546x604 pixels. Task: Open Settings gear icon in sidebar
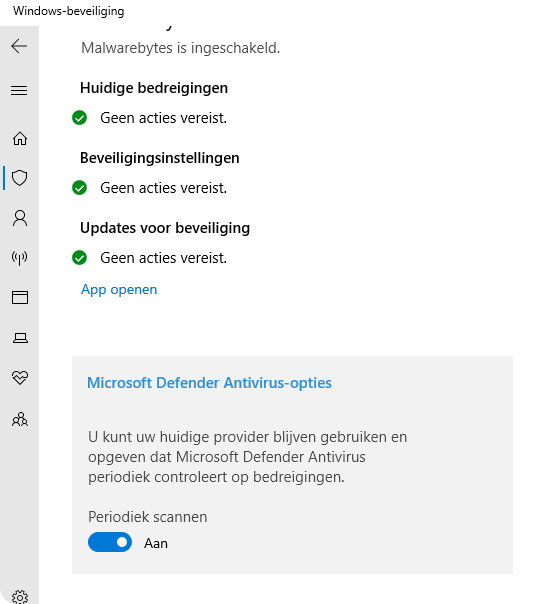coord(20,597)
